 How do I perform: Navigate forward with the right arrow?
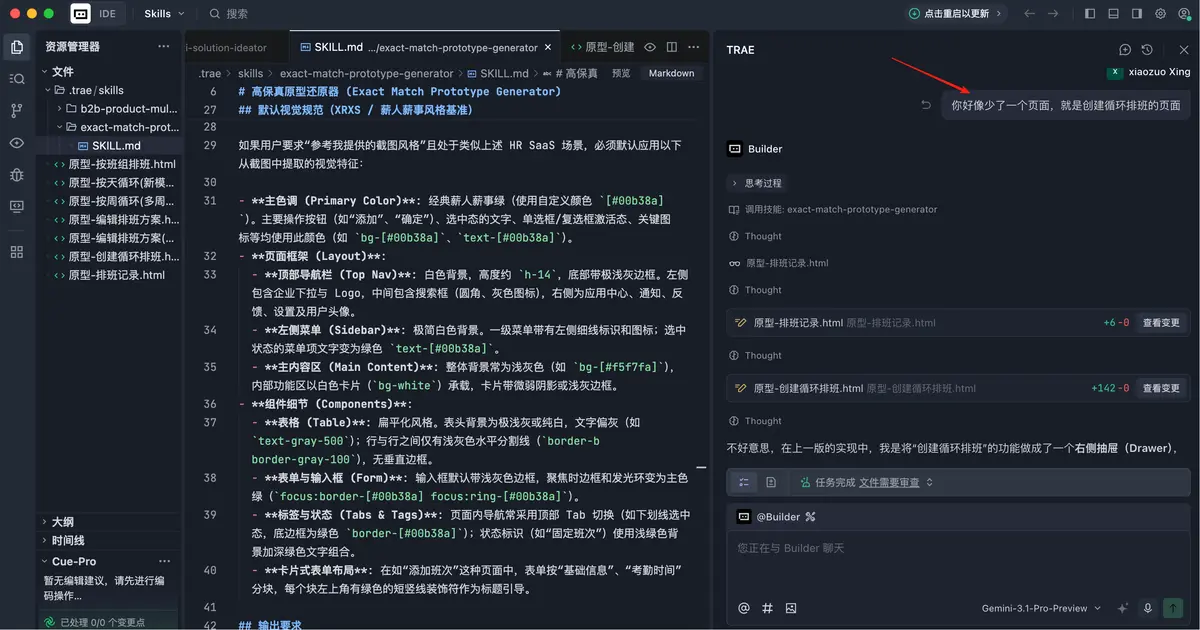(x=1053, y=14)
